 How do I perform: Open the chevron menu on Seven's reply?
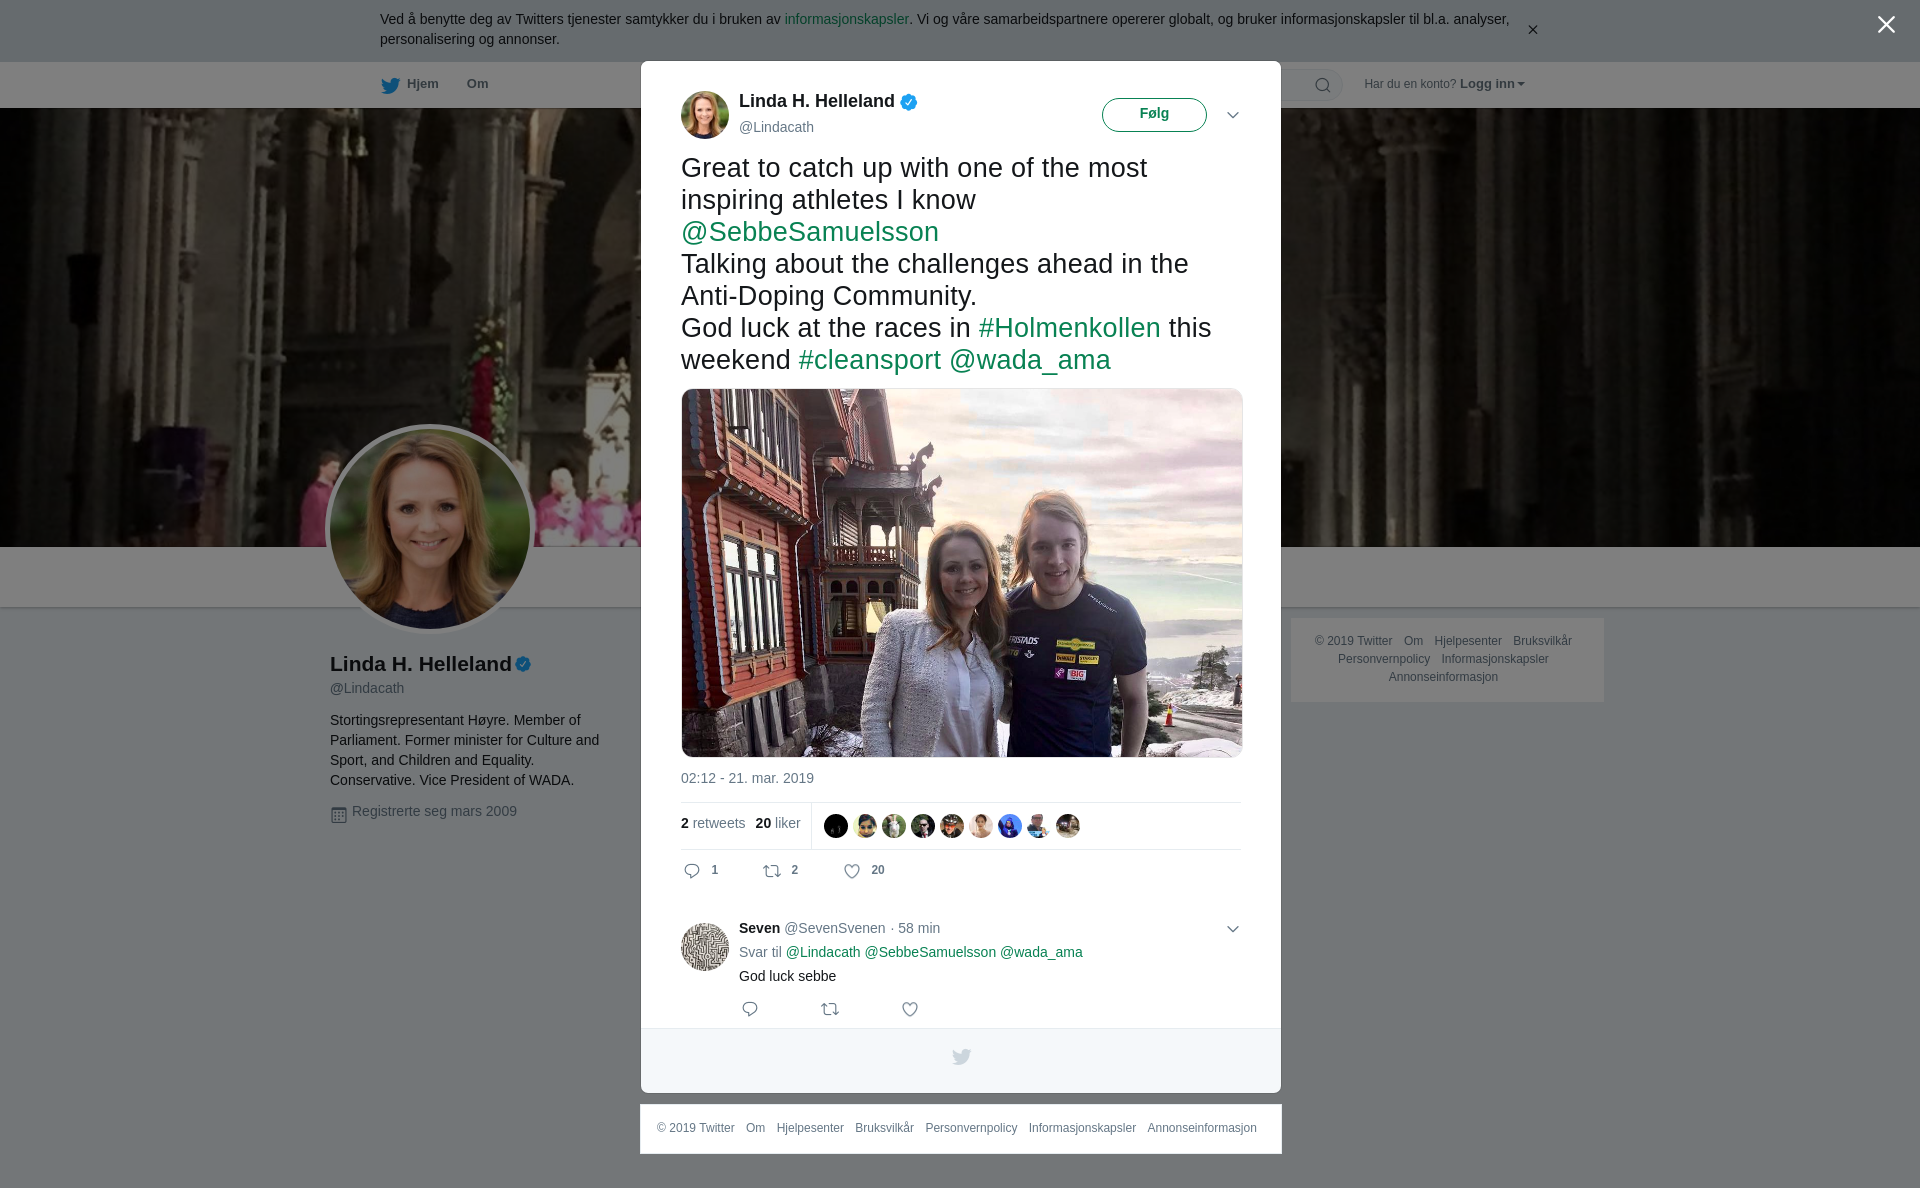point(1233,929)
